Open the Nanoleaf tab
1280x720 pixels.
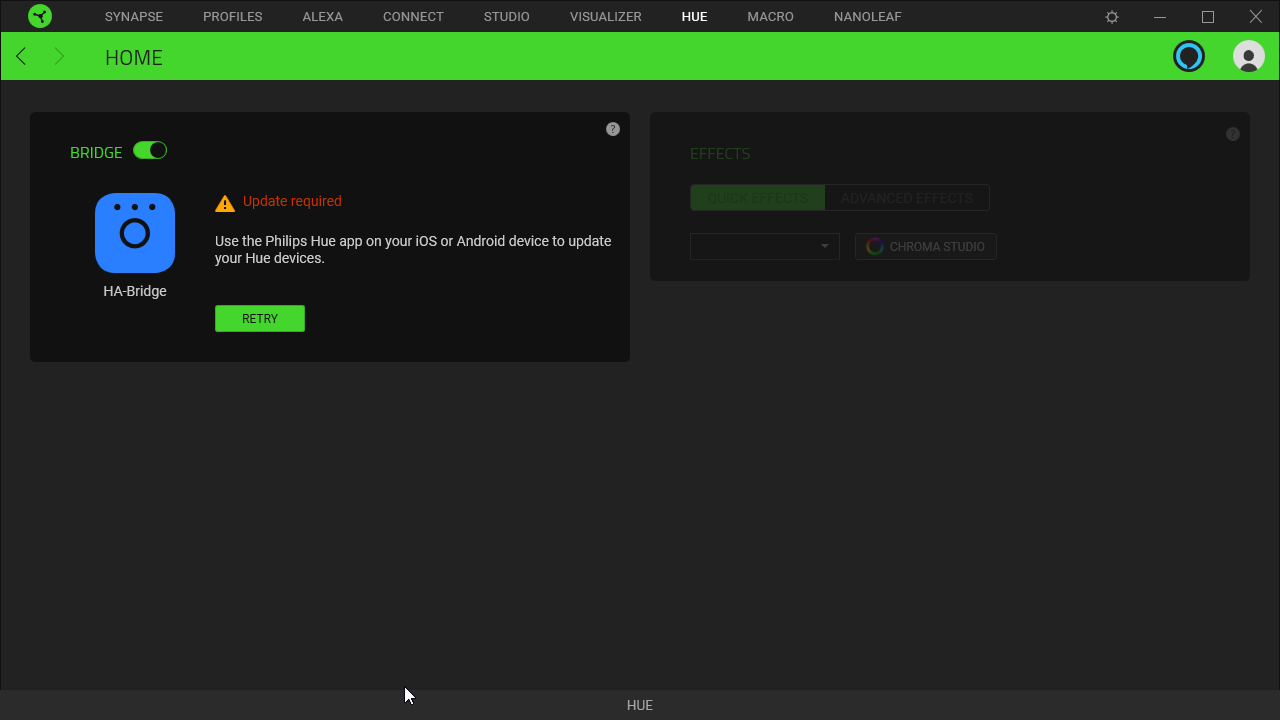[867, 17]
